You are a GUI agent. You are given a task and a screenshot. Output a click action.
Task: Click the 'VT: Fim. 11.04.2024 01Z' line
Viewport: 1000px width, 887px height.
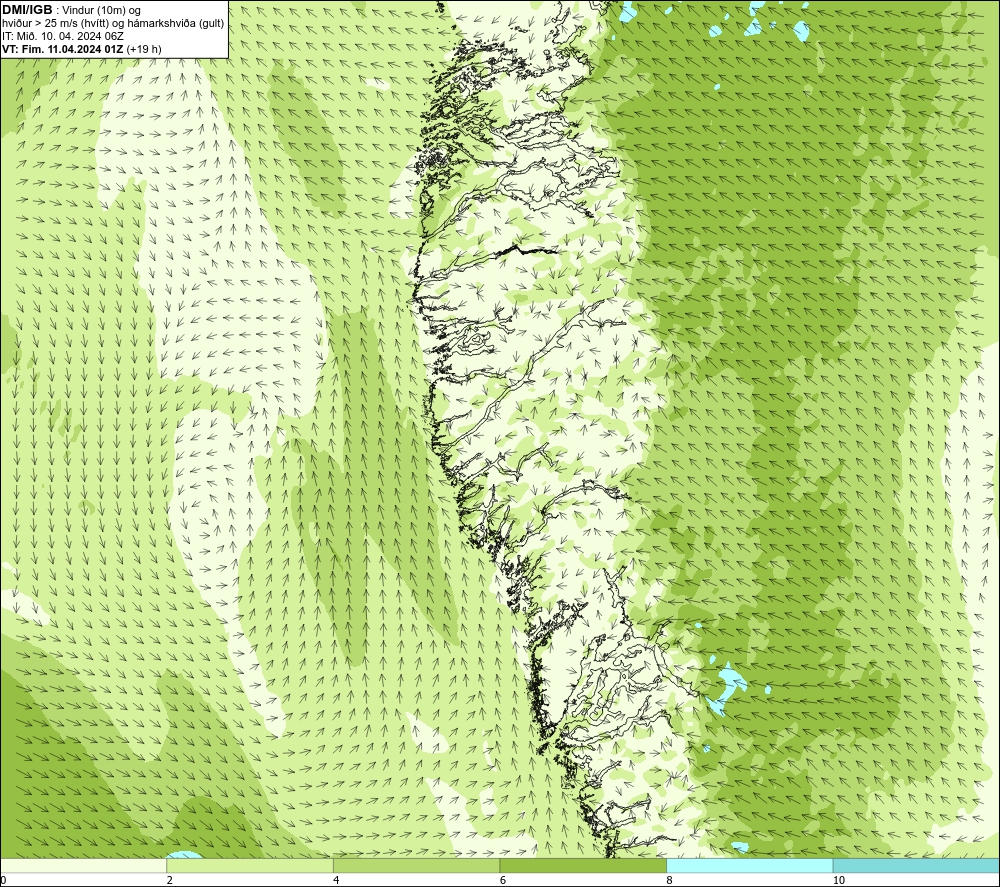tap(63, 48)
